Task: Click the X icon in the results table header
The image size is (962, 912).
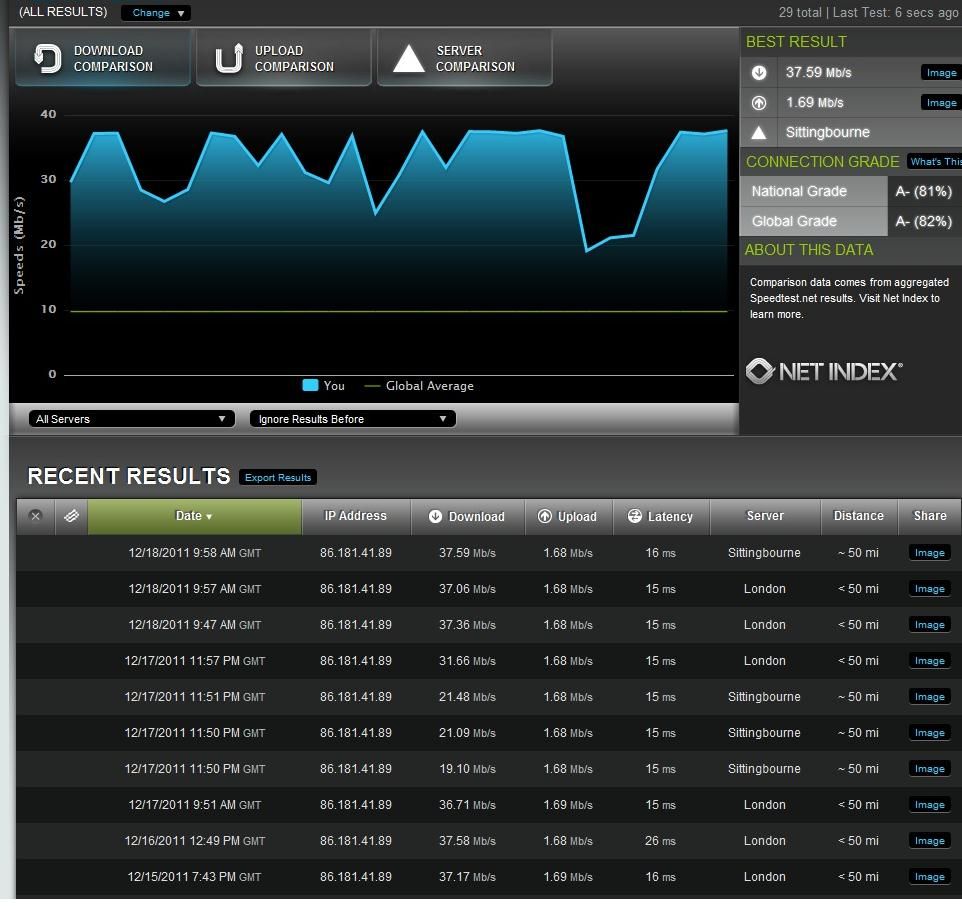Action: pyautogui.click(x=36, y=516)
